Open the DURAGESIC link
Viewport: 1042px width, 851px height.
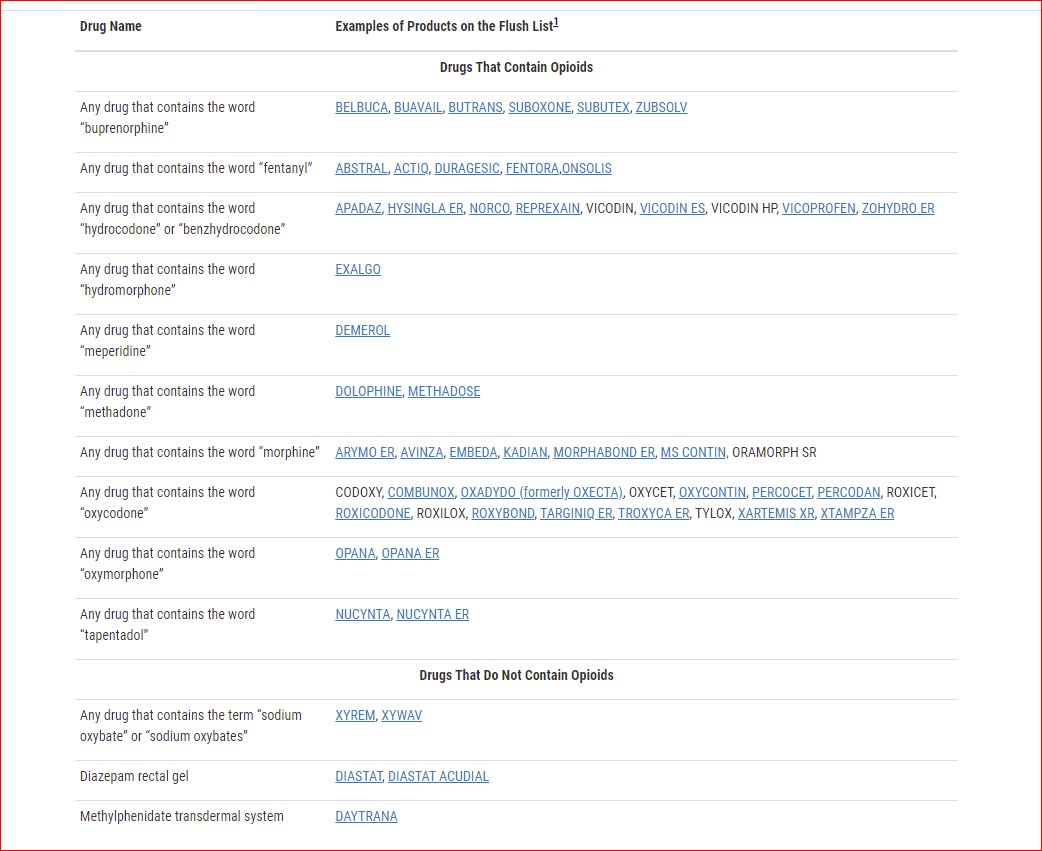(467, 169)
